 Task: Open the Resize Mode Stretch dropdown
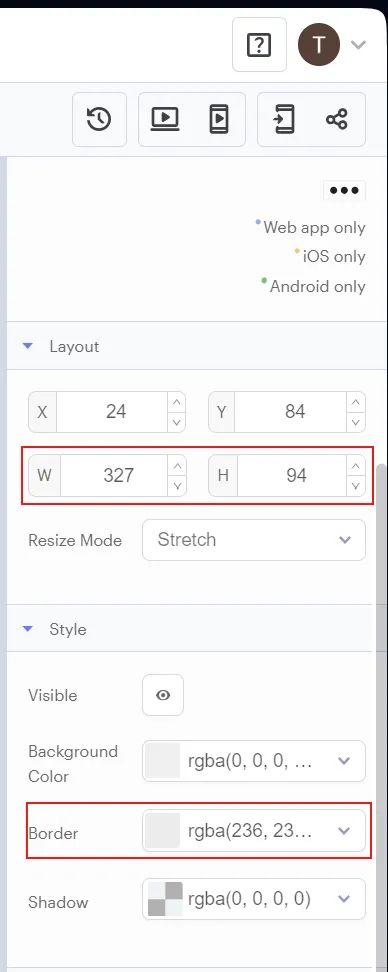254,540
